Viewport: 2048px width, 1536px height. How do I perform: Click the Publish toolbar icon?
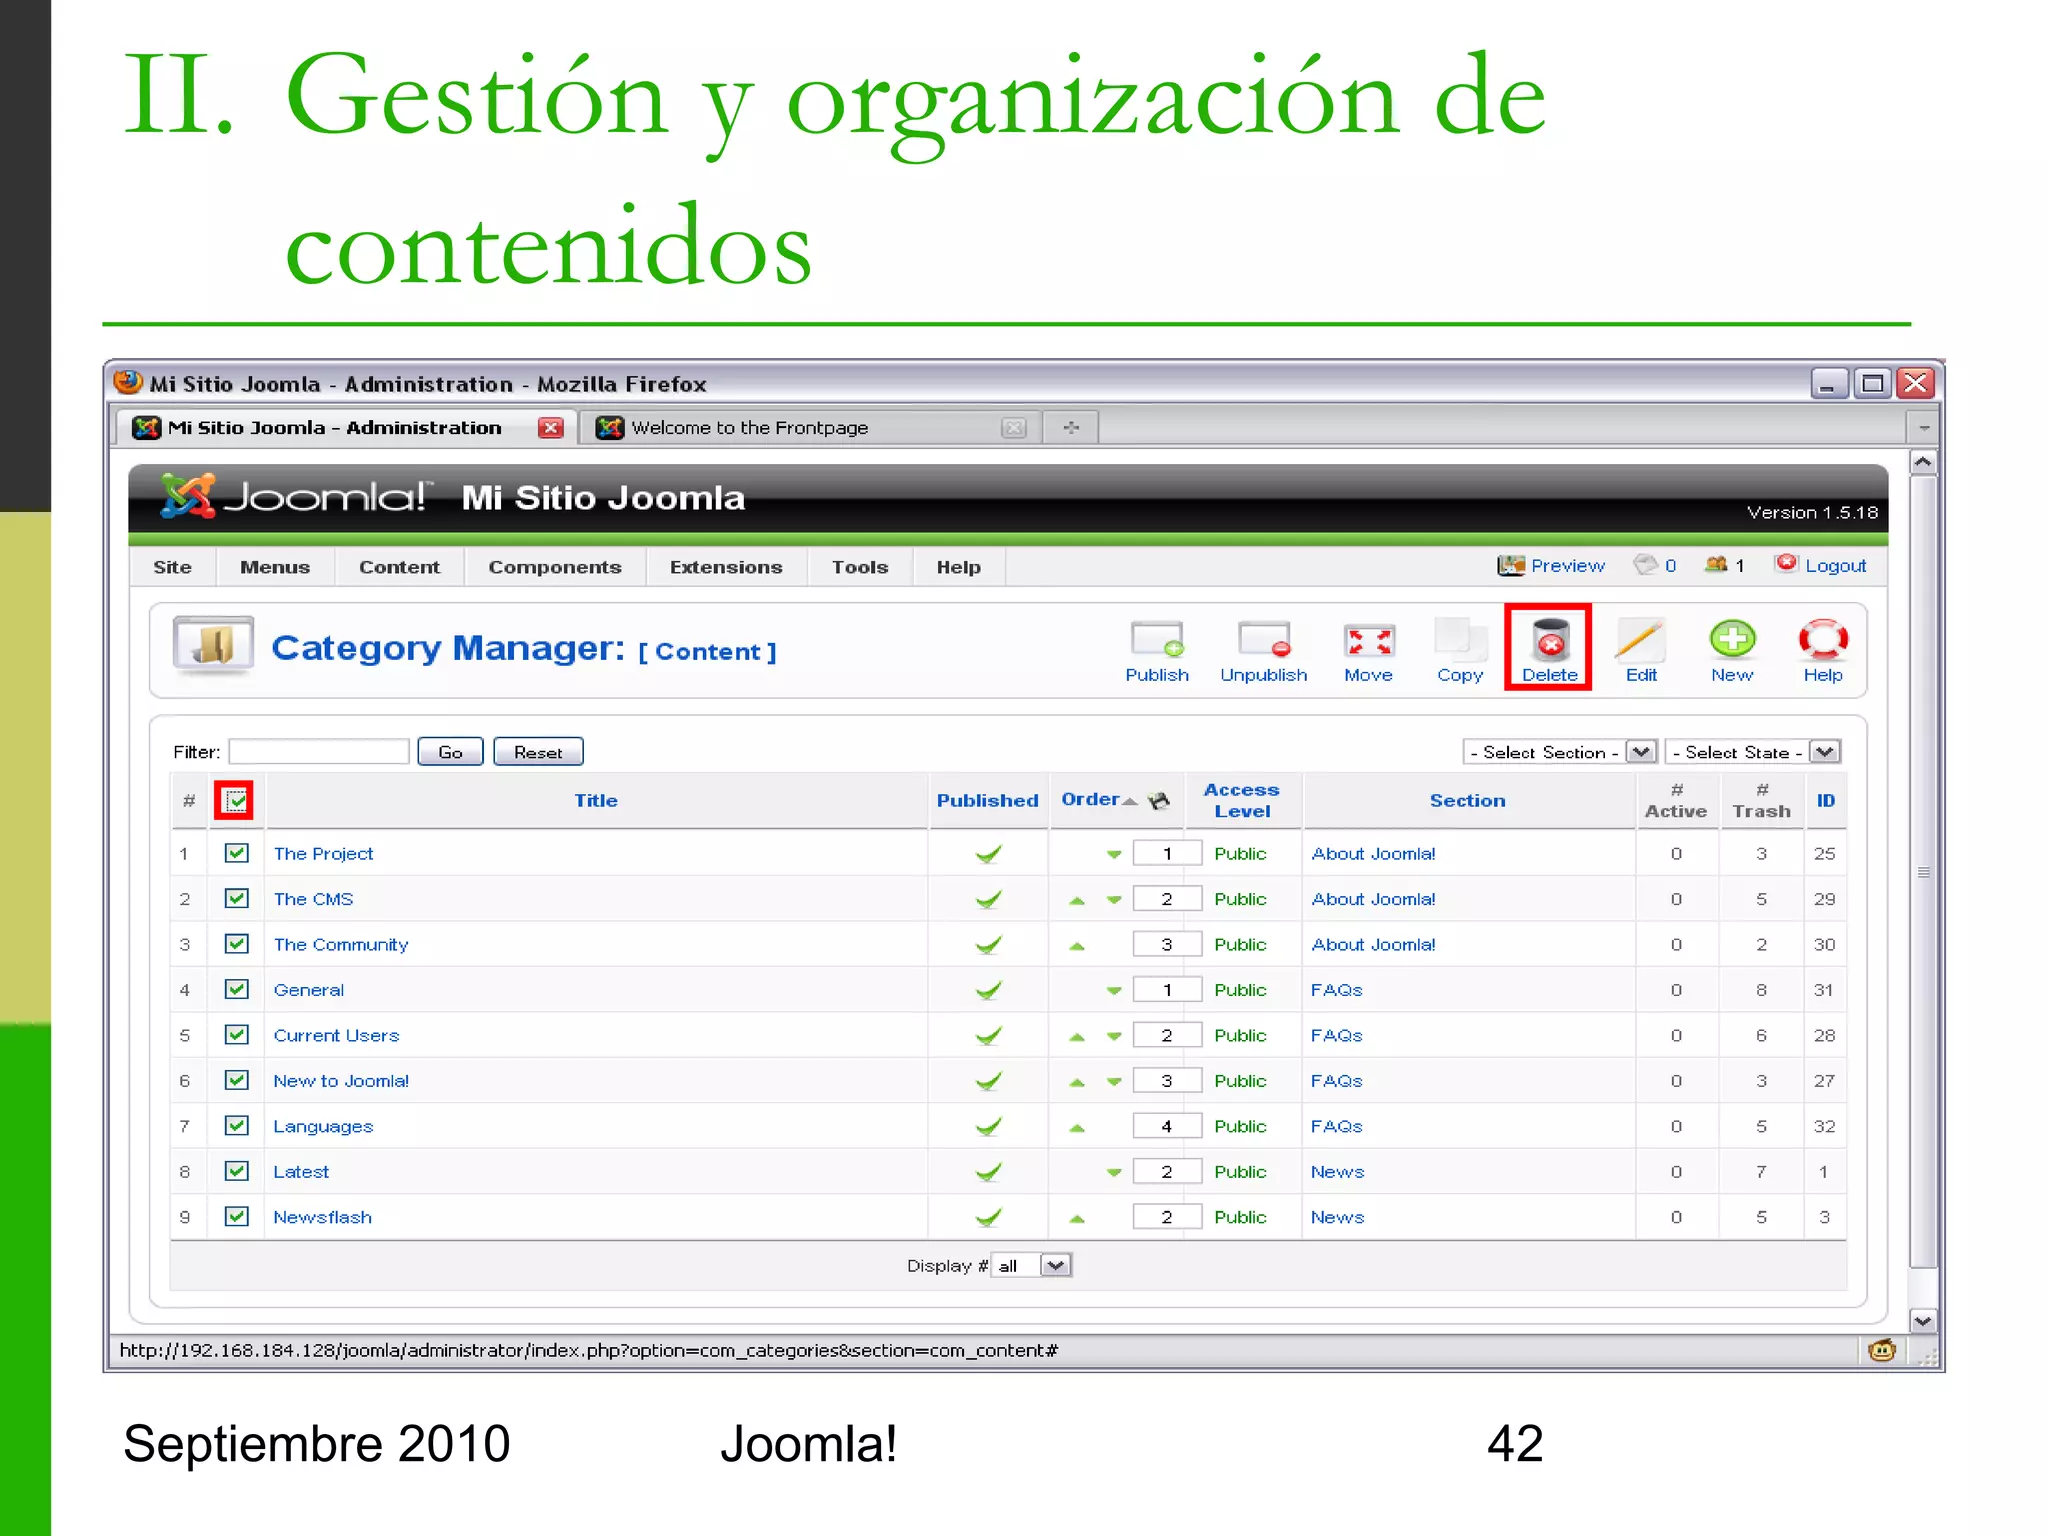[1157, 640]
